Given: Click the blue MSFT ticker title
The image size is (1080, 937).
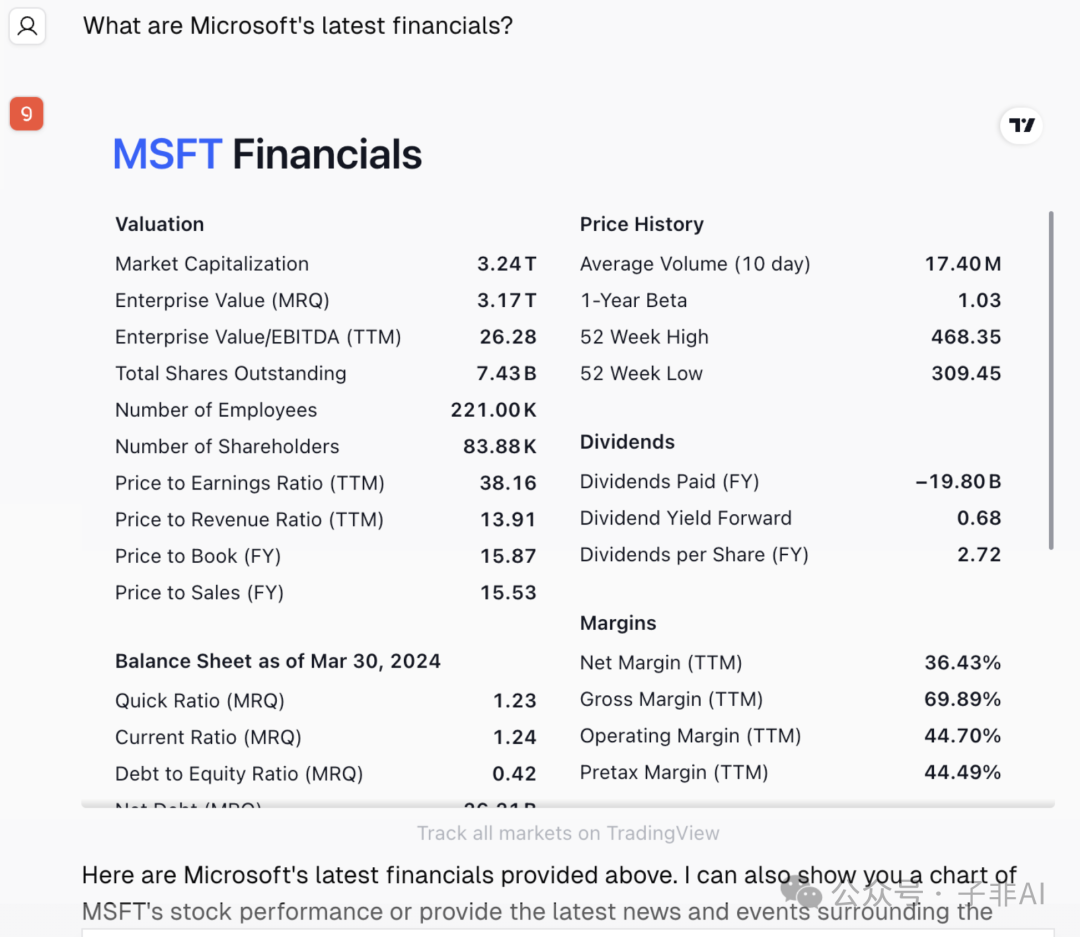Looking at the screenshot, I should (x=167, y=154).
